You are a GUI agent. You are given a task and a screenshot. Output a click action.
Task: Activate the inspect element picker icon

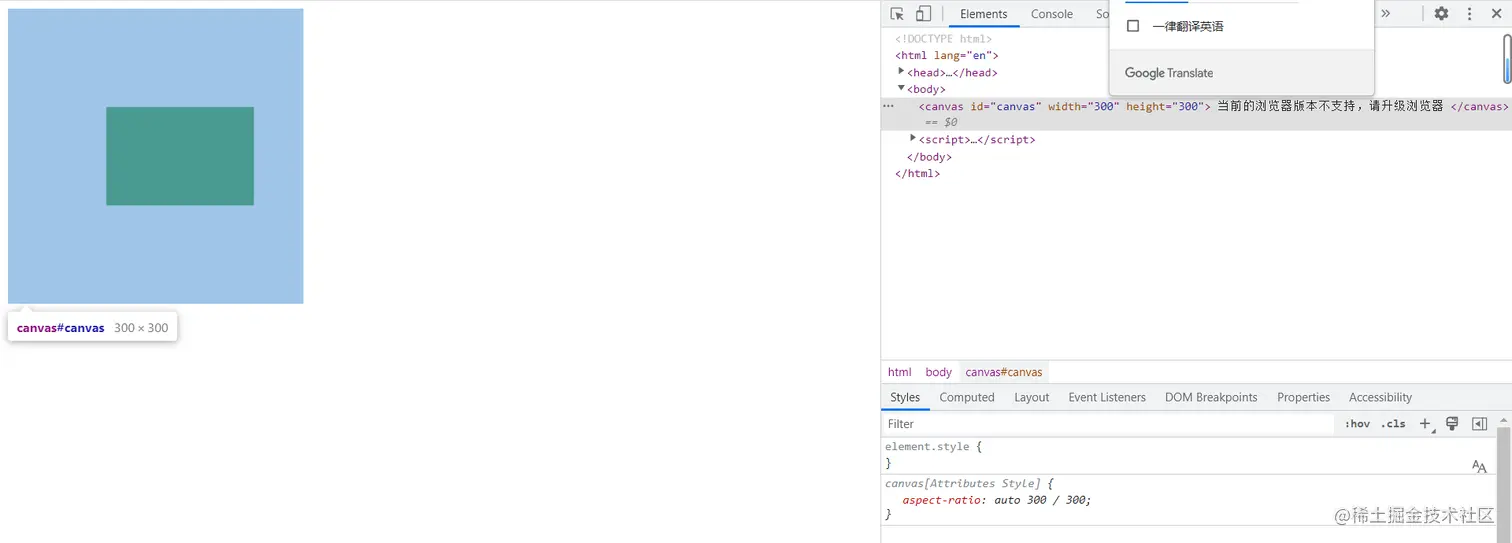click(x=897, y=14)
